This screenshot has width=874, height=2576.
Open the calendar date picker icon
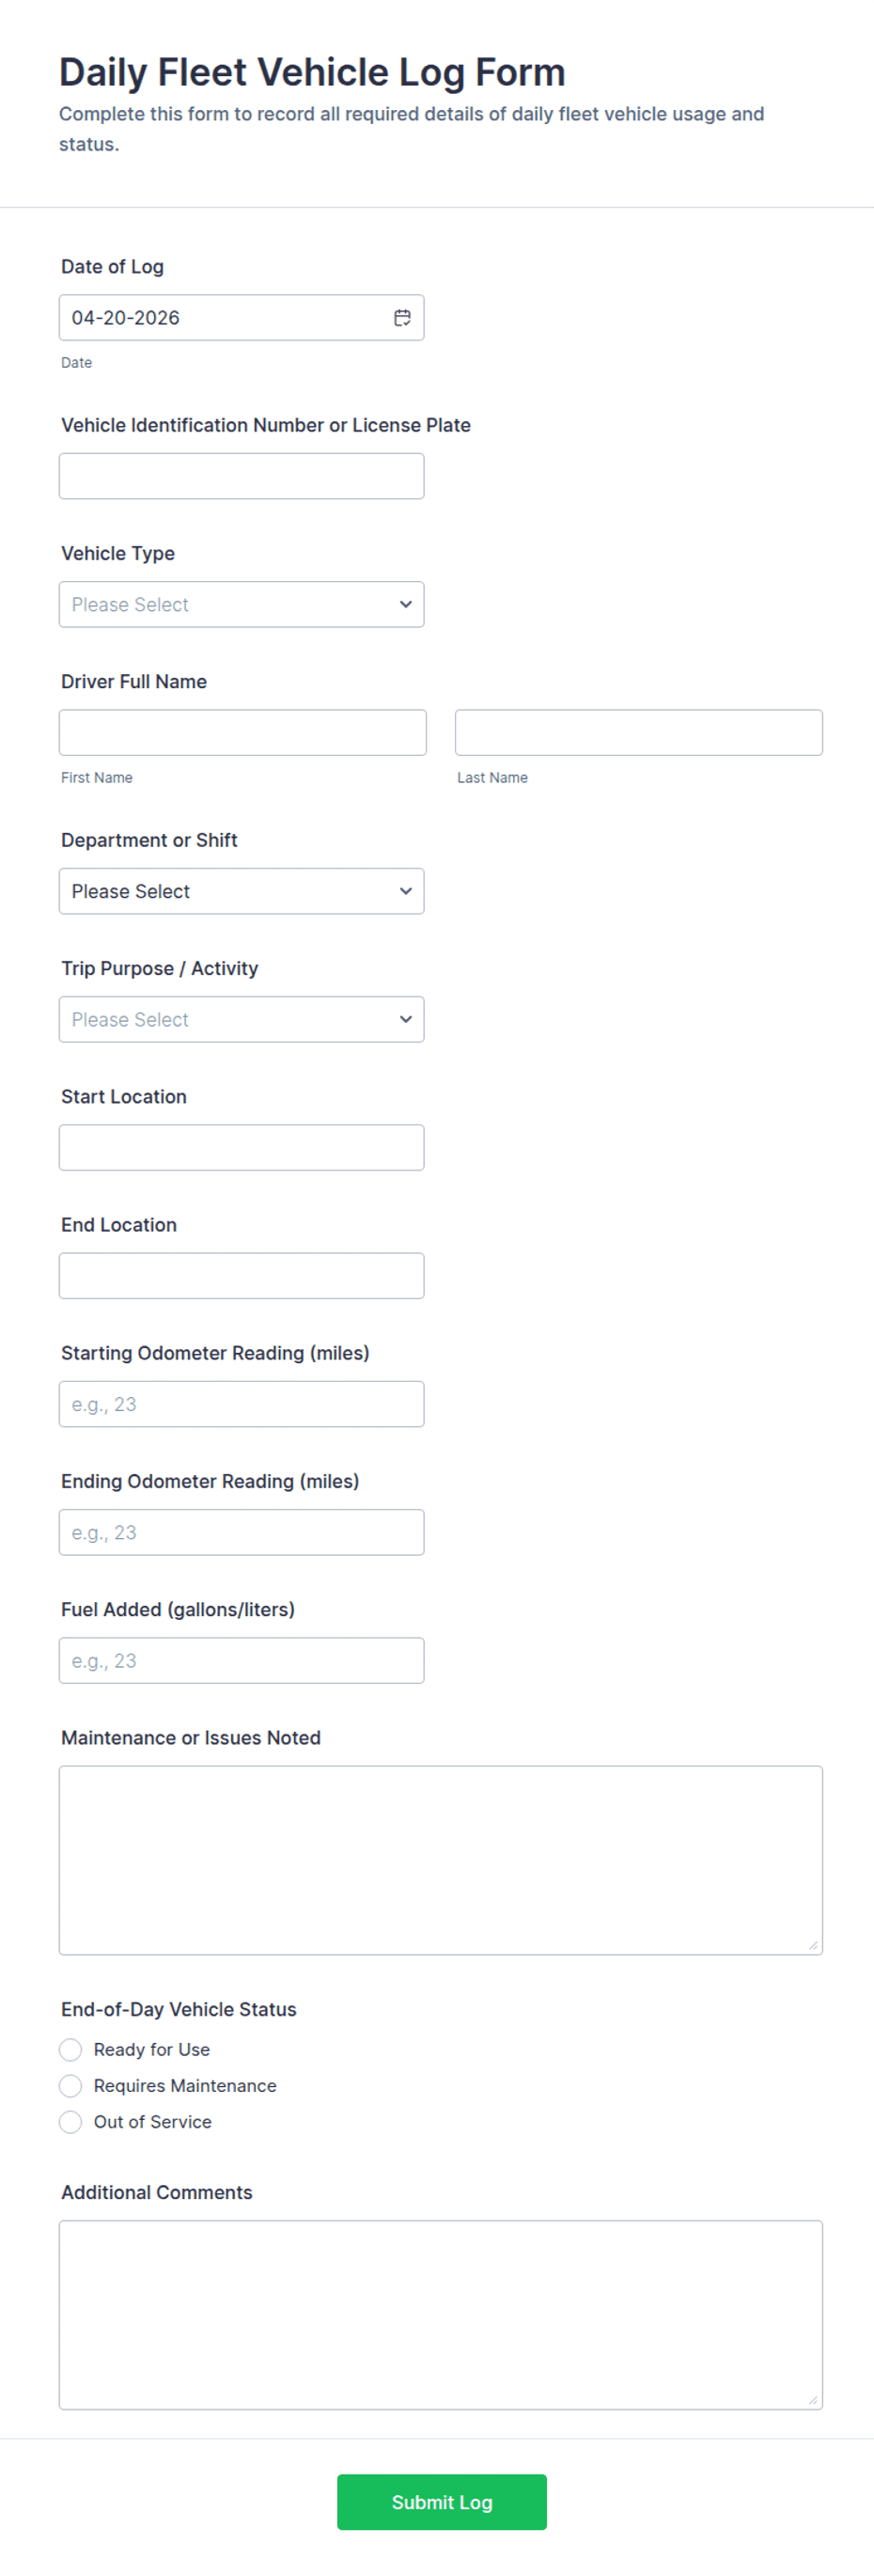pos(402,318)
